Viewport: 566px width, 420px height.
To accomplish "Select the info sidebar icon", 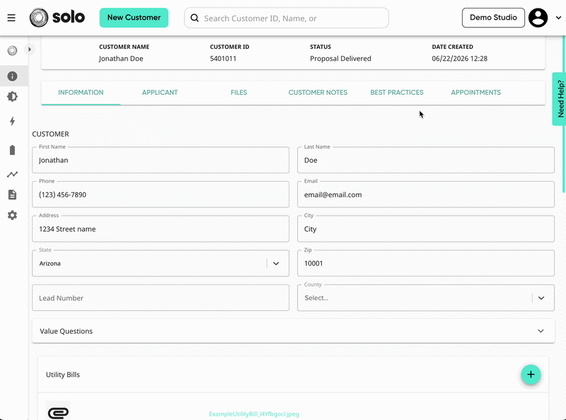I will point(12,76).
